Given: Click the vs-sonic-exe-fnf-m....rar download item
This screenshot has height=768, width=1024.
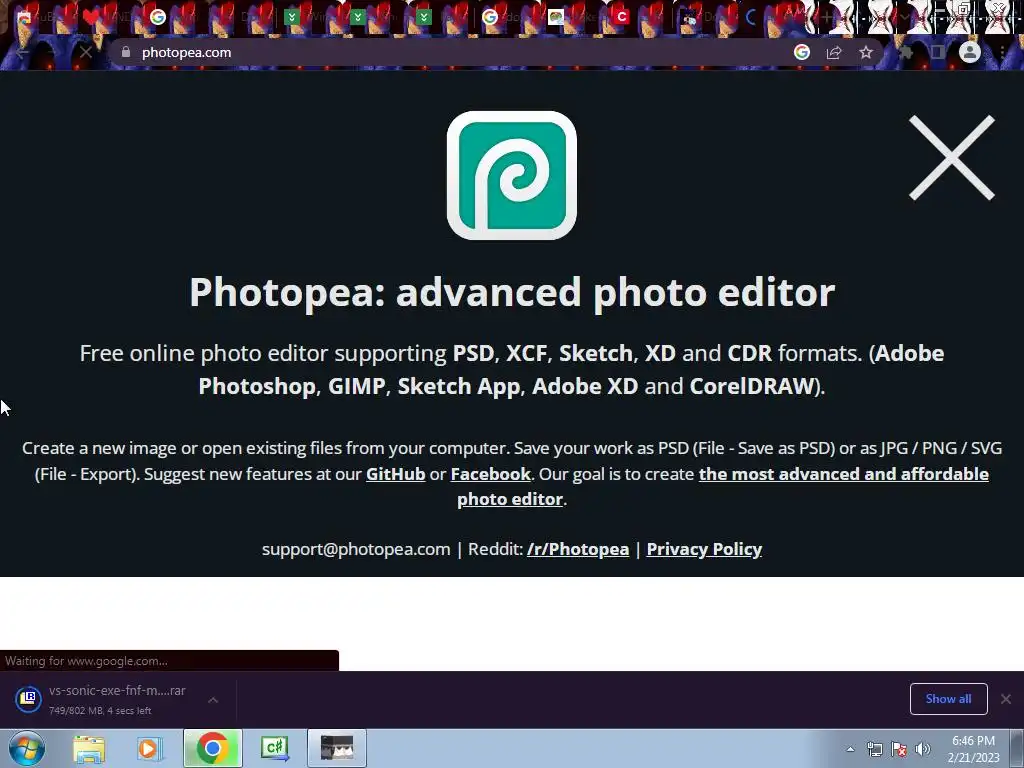Looking at the screenshot, I should [118, 699].
